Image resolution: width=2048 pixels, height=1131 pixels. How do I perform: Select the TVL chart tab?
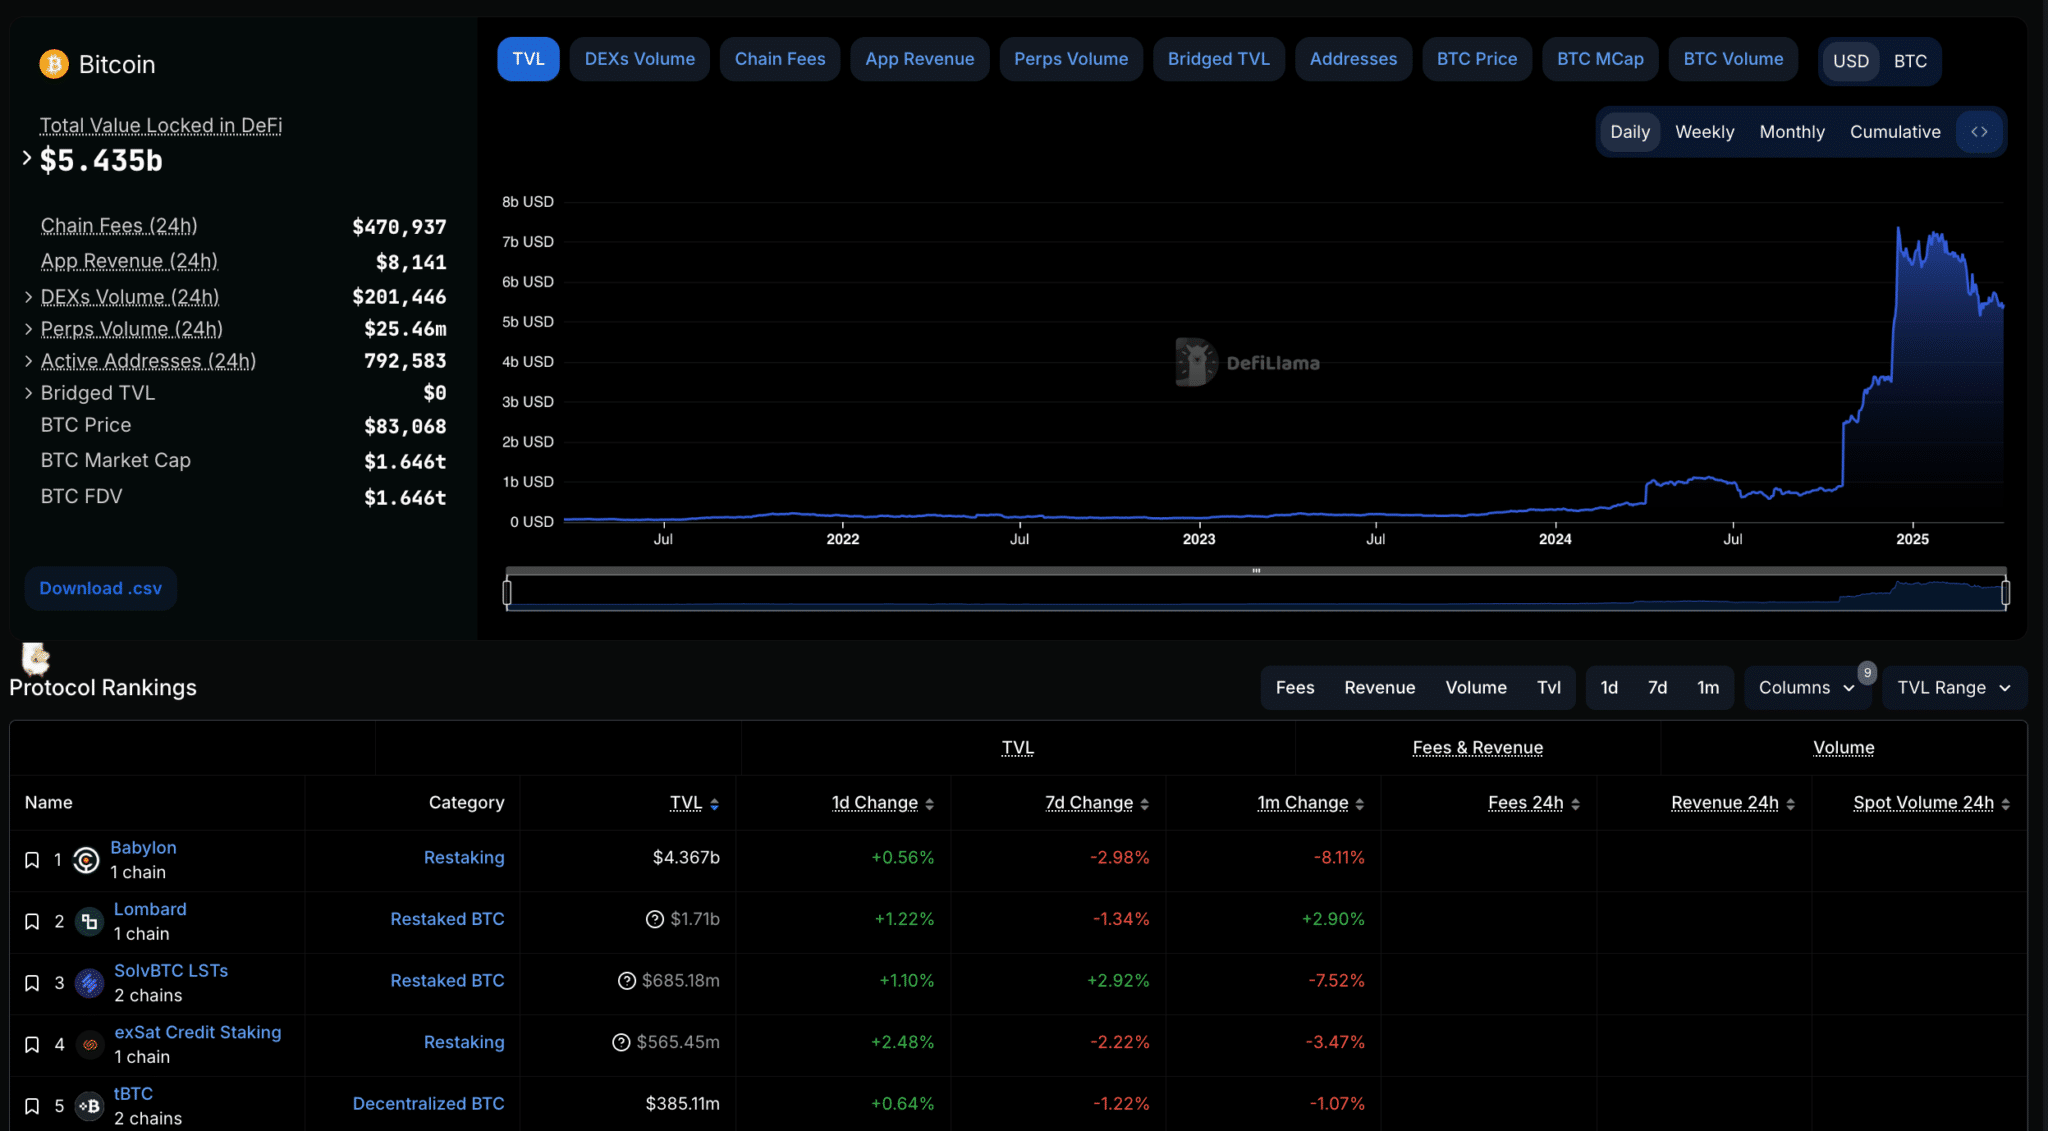[x=528, y=59]
